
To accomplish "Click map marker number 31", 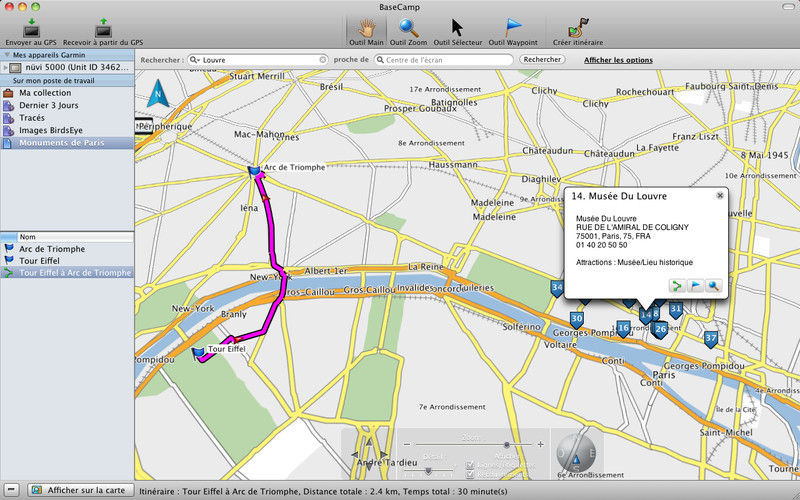I will coord(676,309).
